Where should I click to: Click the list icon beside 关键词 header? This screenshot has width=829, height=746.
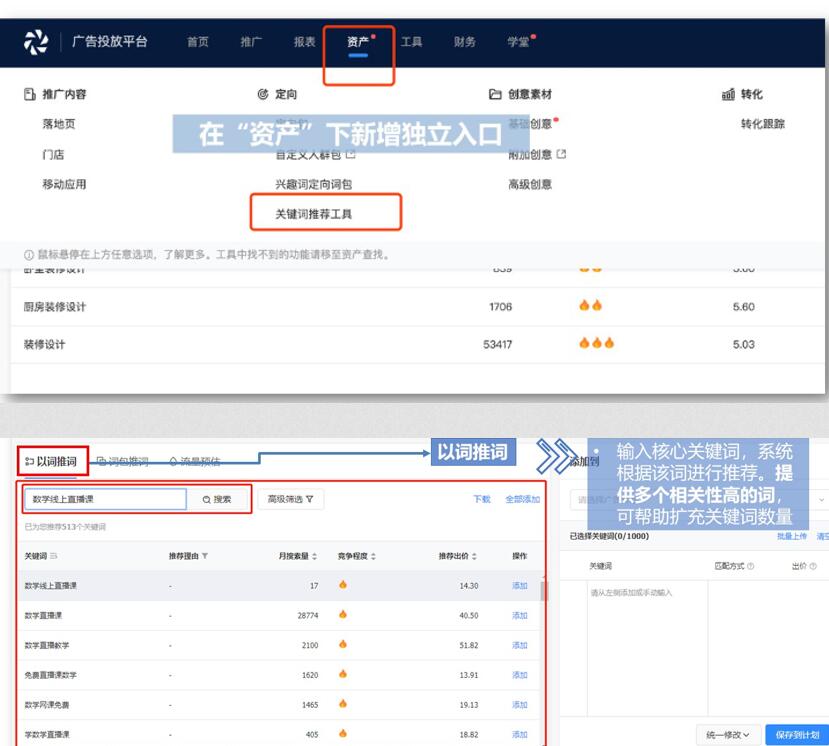(x=53, y=556)
